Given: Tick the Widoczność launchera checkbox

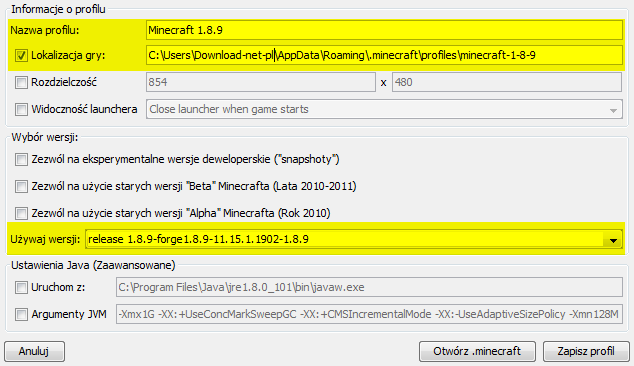Looking at the screenshot, I should pyautogui.click(x=21, y=109).
